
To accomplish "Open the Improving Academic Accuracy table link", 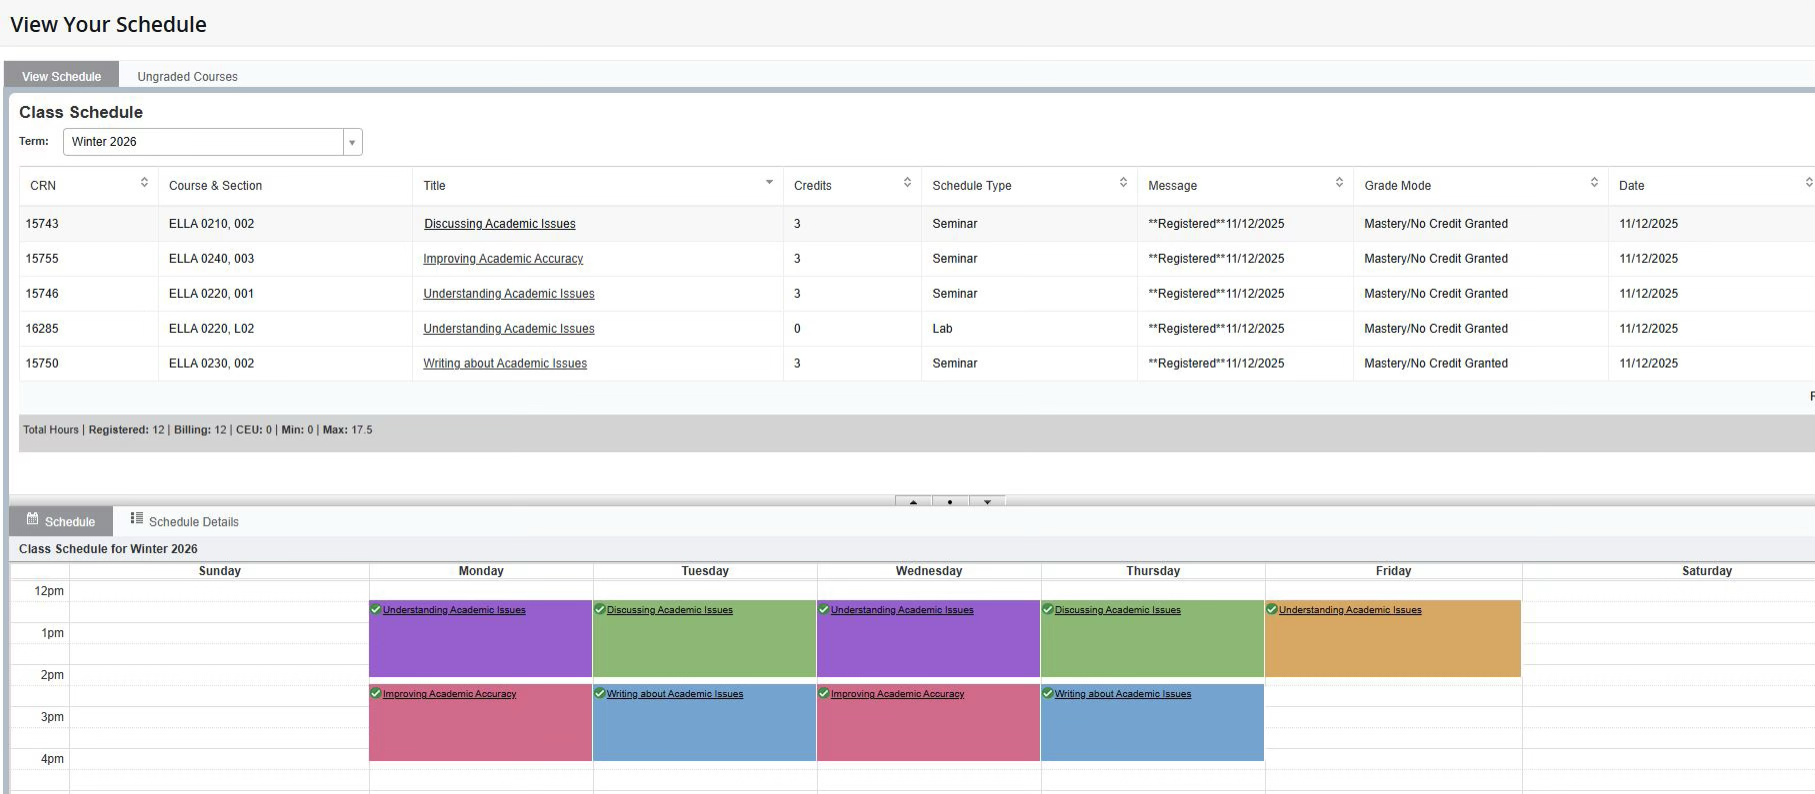I will click(x=502, y=259).
